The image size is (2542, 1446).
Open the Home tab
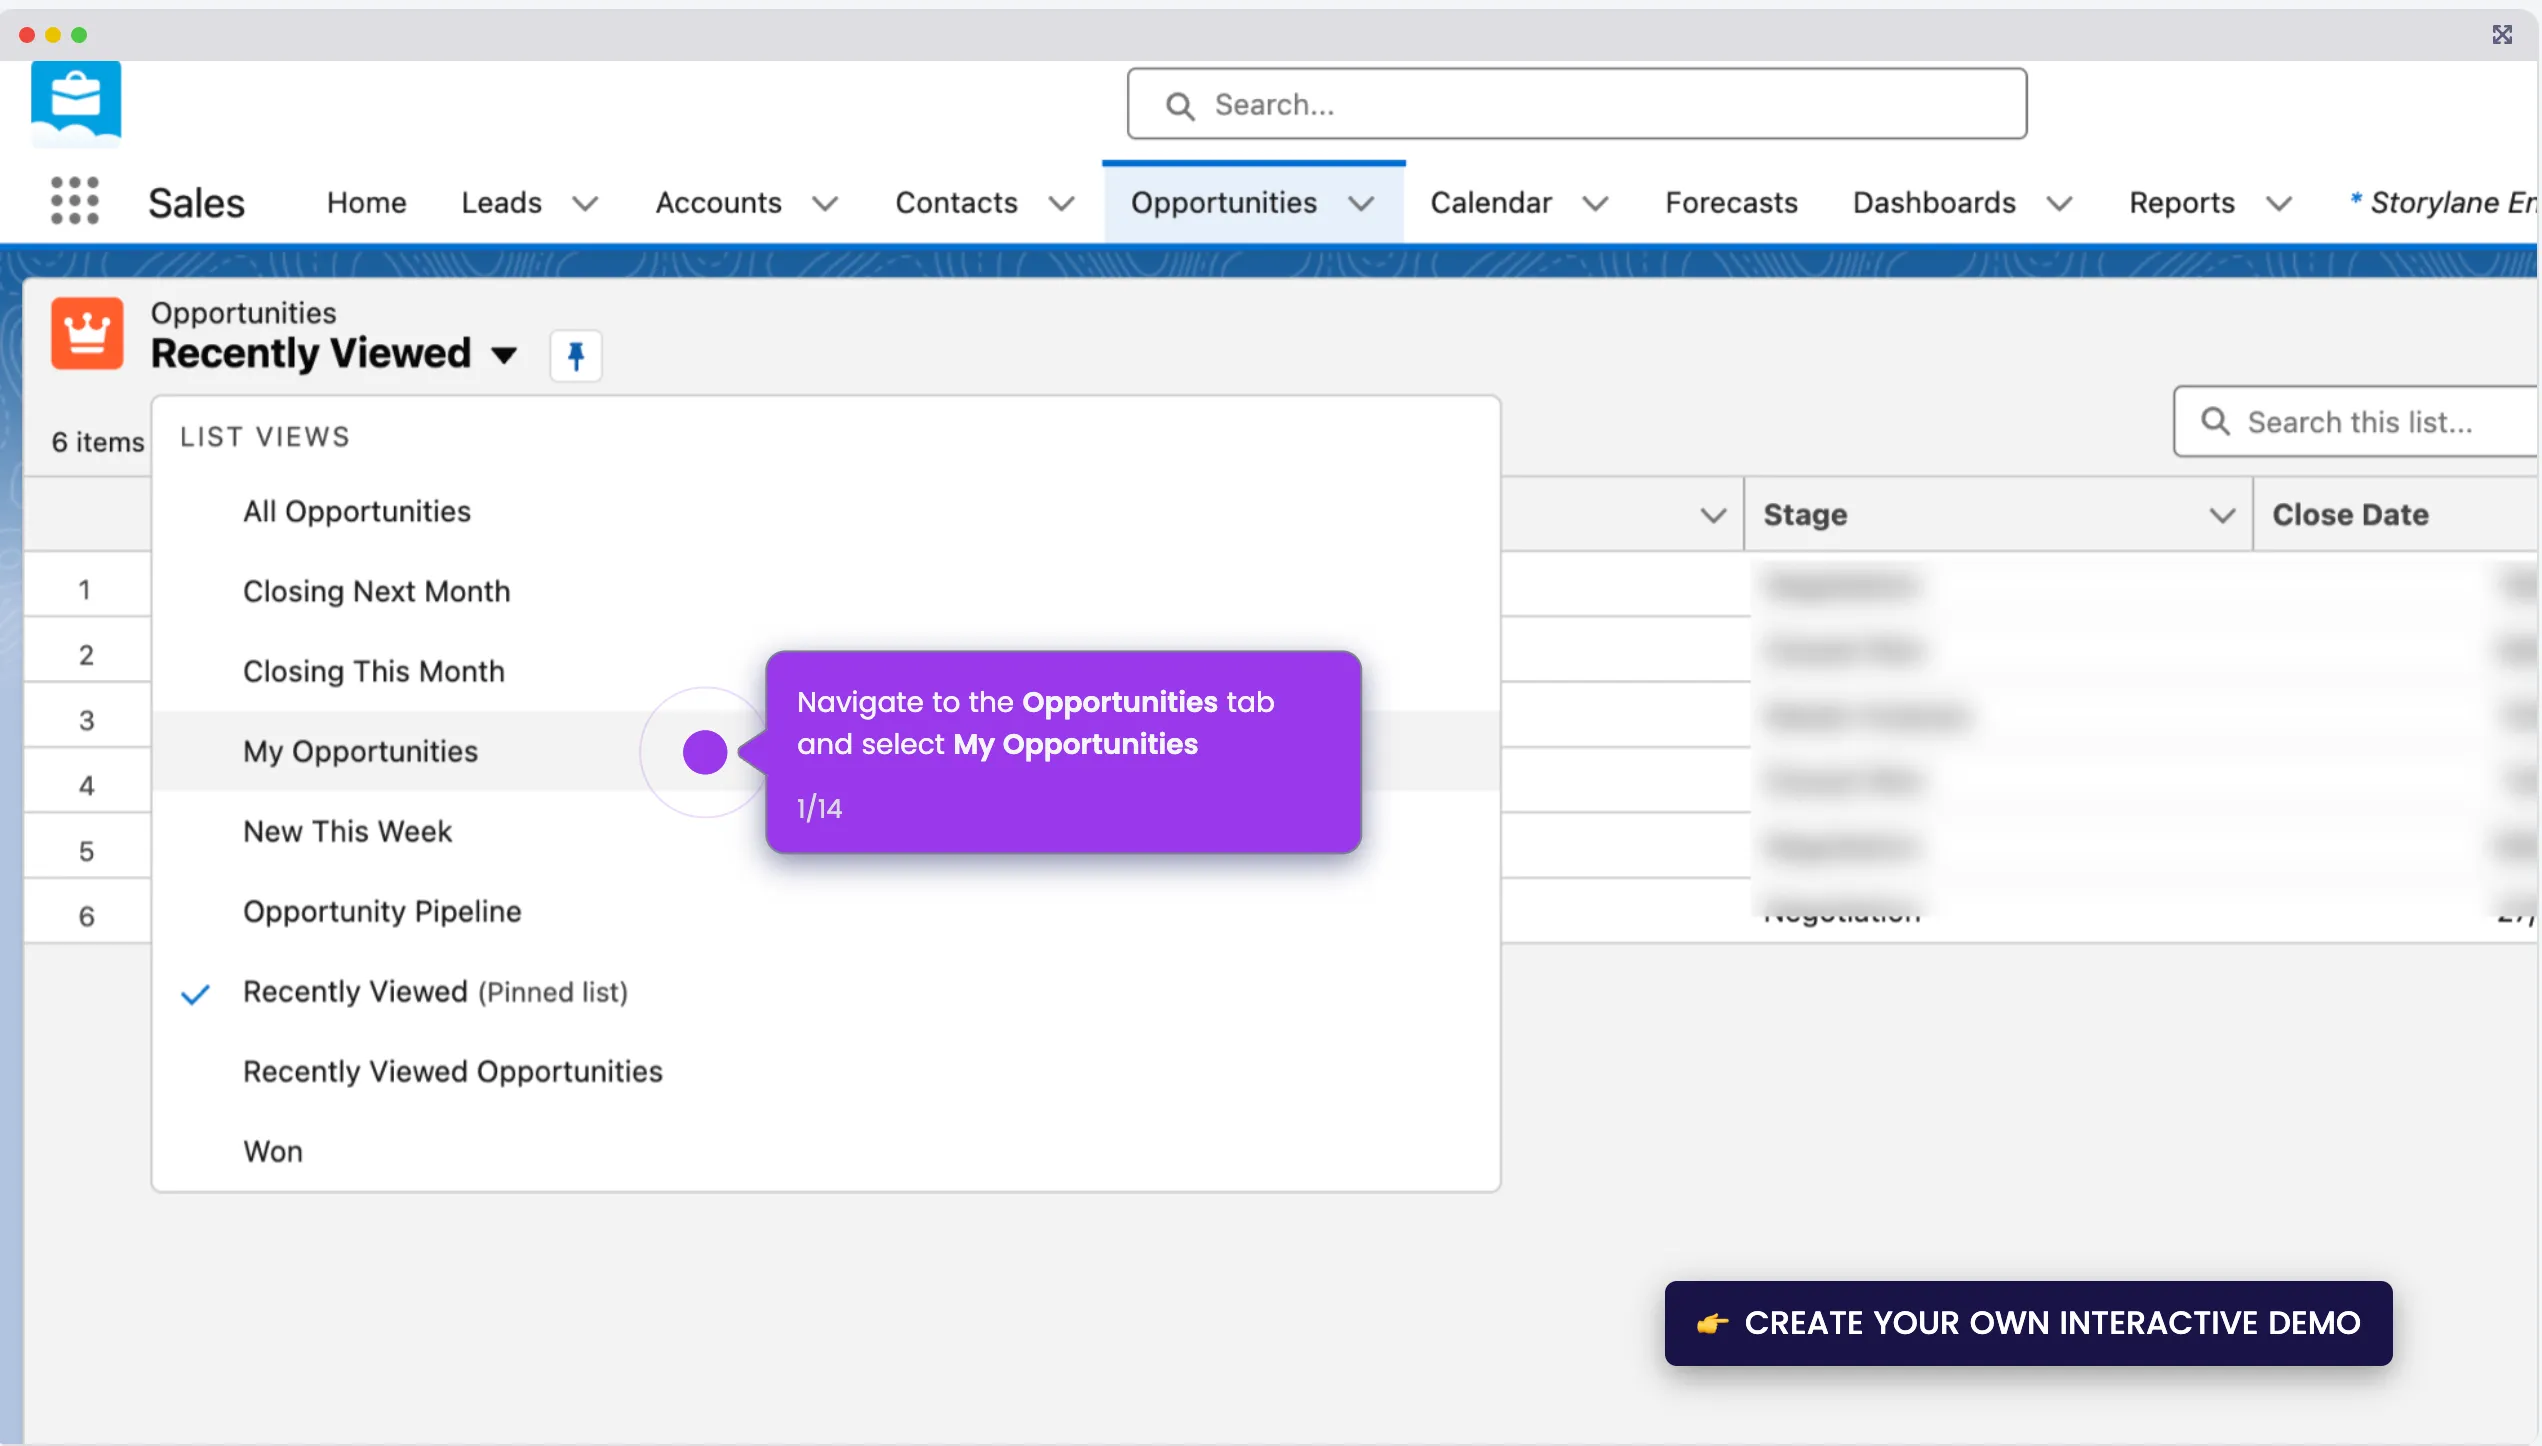pos(366,203)
